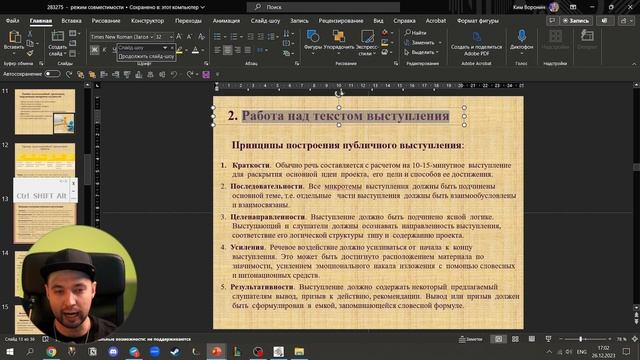Open the comments speech bubble icon

pos(552,20)
